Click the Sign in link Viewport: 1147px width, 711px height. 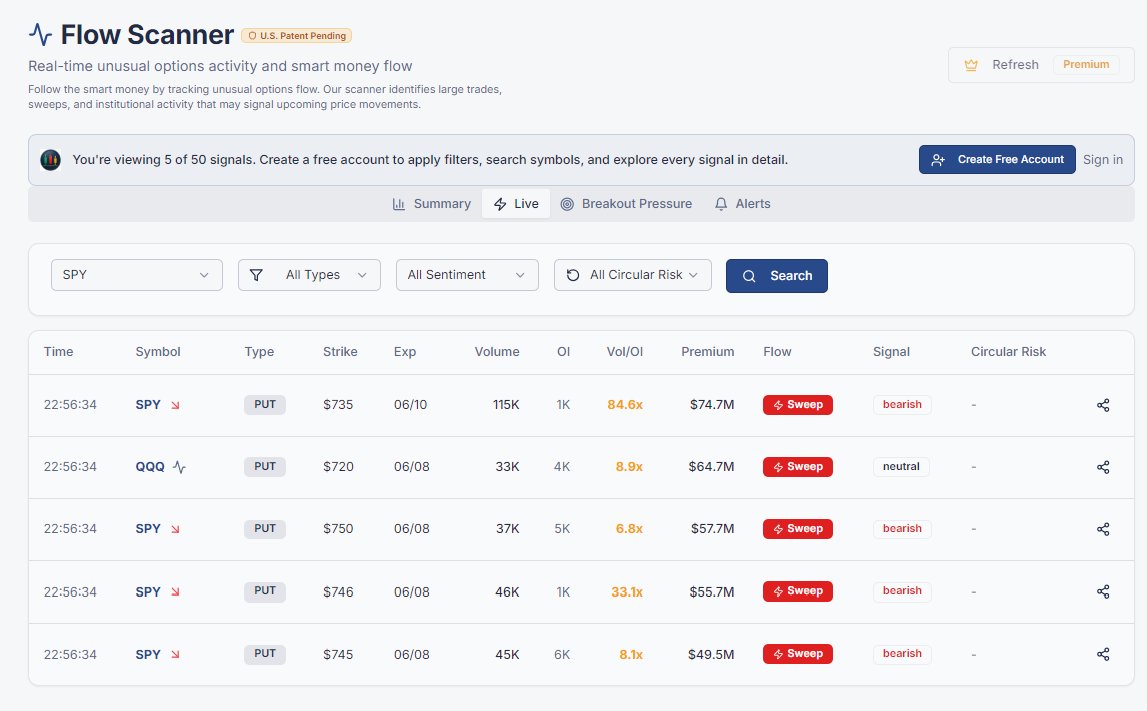[1102, 159]
